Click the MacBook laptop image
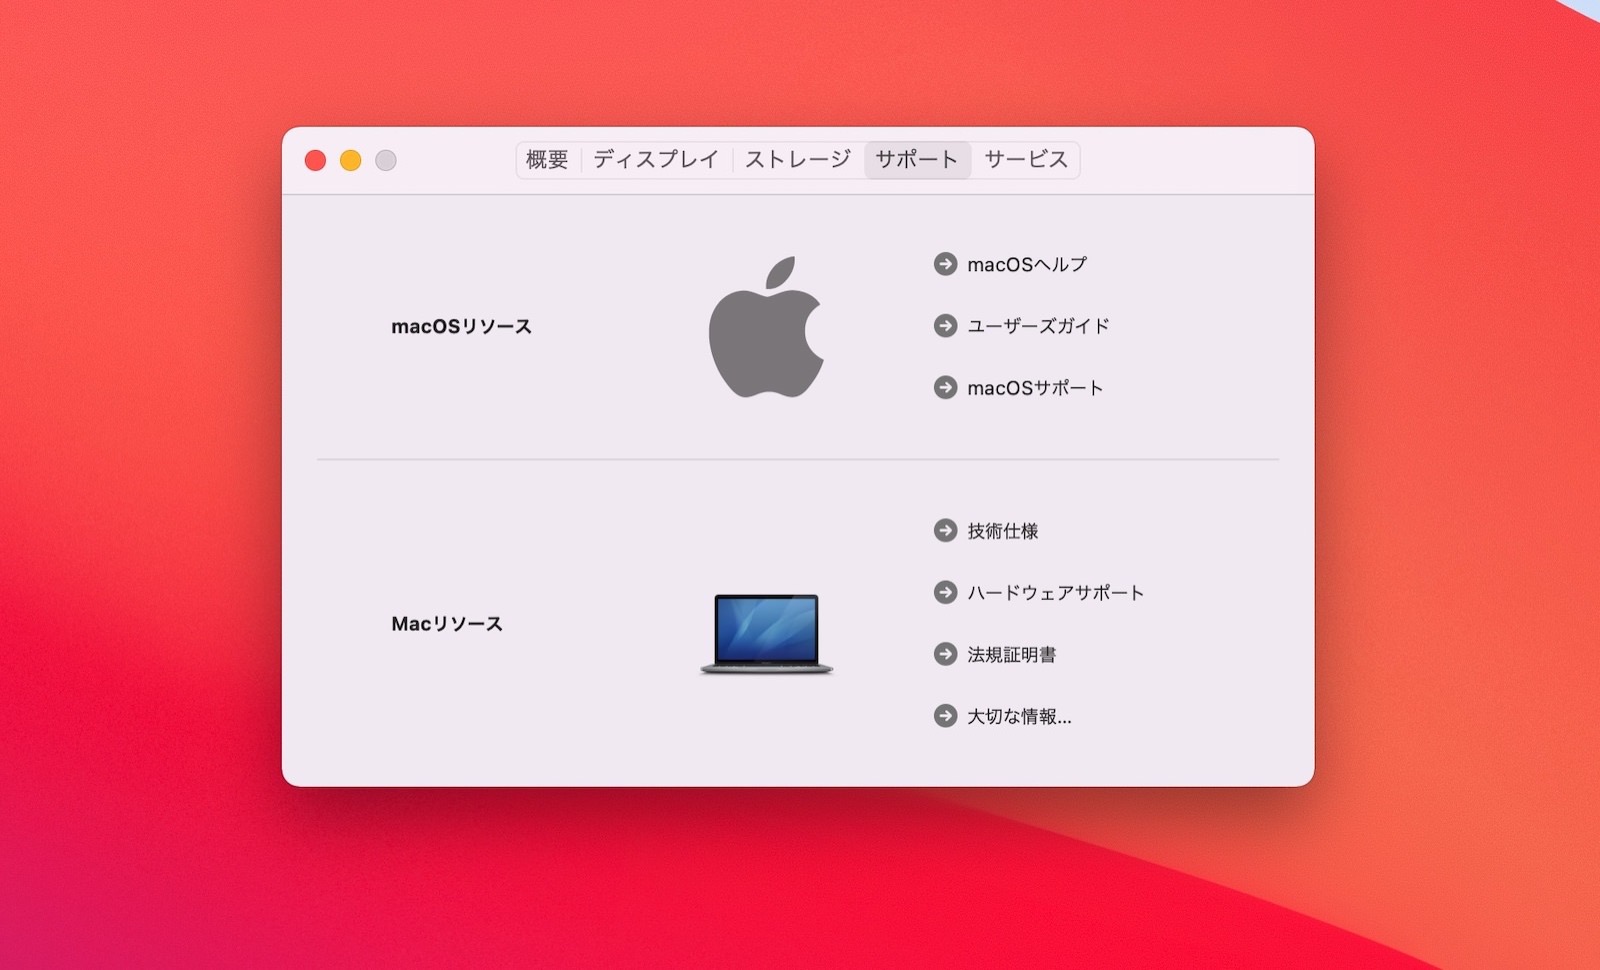Image resolution: width=1600 pixels, height=970 pixels. click(766, 634)
